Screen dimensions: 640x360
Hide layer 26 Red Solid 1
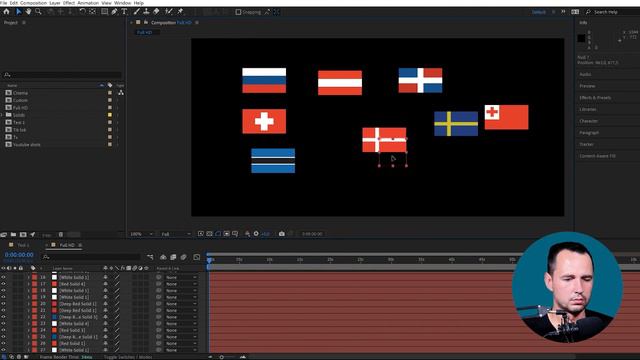click(x=3, y=343)
